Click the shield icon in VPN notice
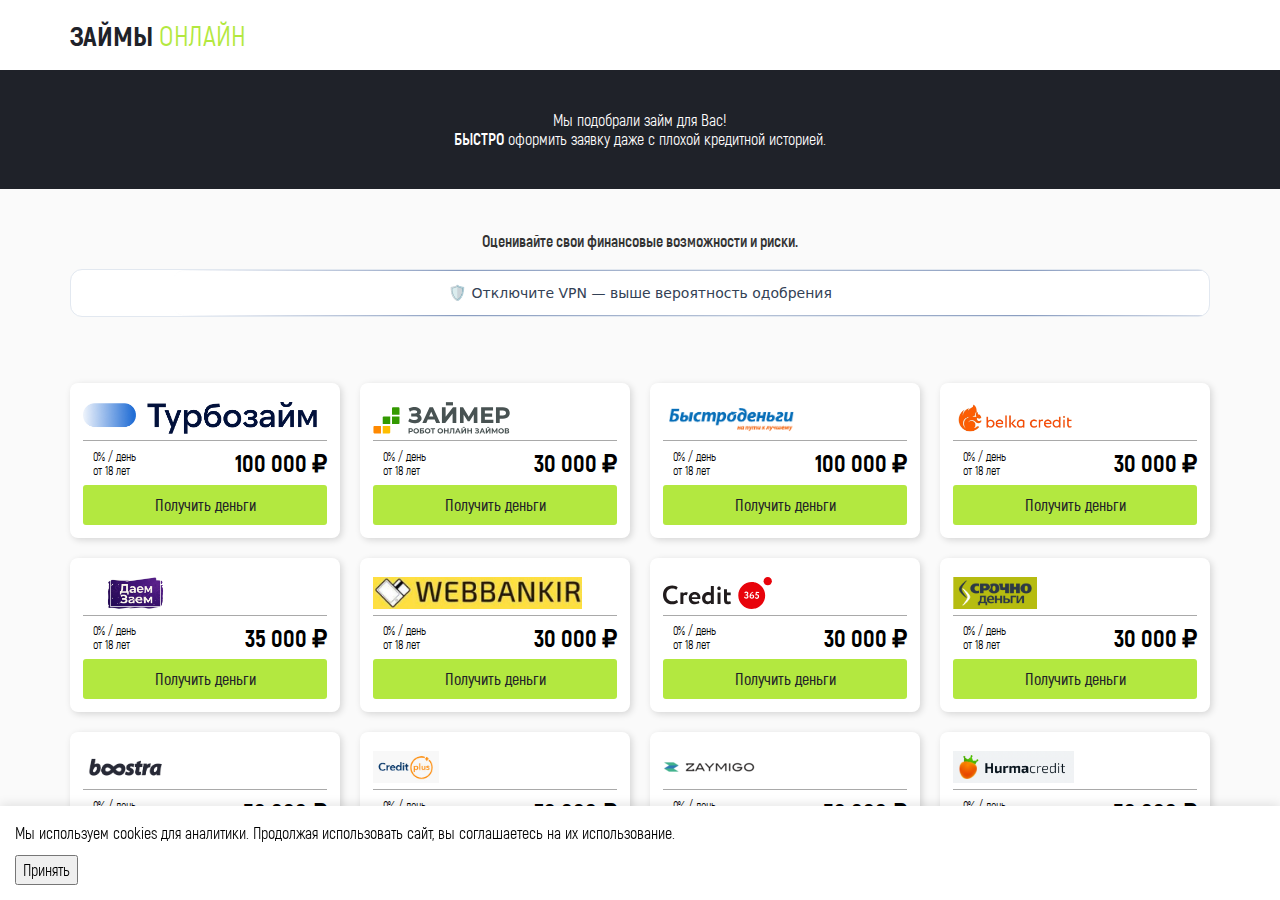The image size is (1280, 900). point(457,293)
